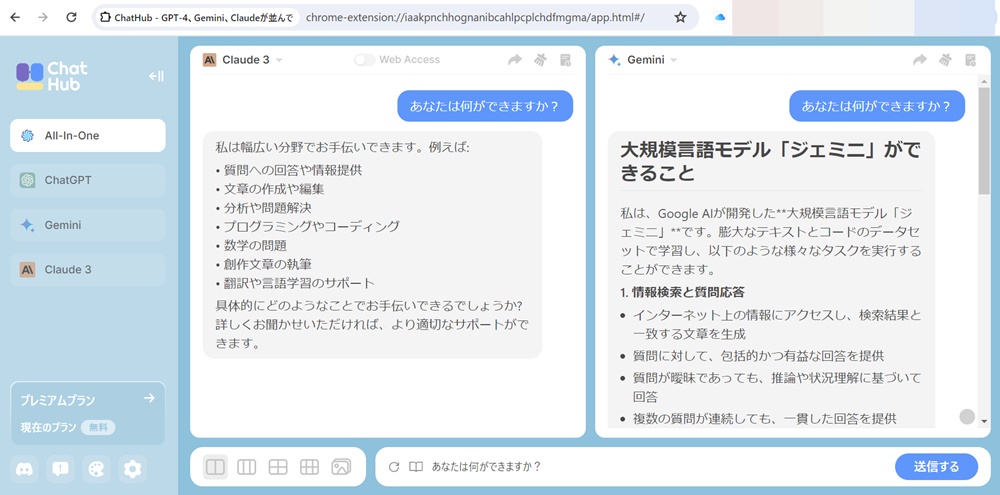Expand the Claude 3 model dropdown
This screenshot has width=1000, height=495.
pos(279,60)
